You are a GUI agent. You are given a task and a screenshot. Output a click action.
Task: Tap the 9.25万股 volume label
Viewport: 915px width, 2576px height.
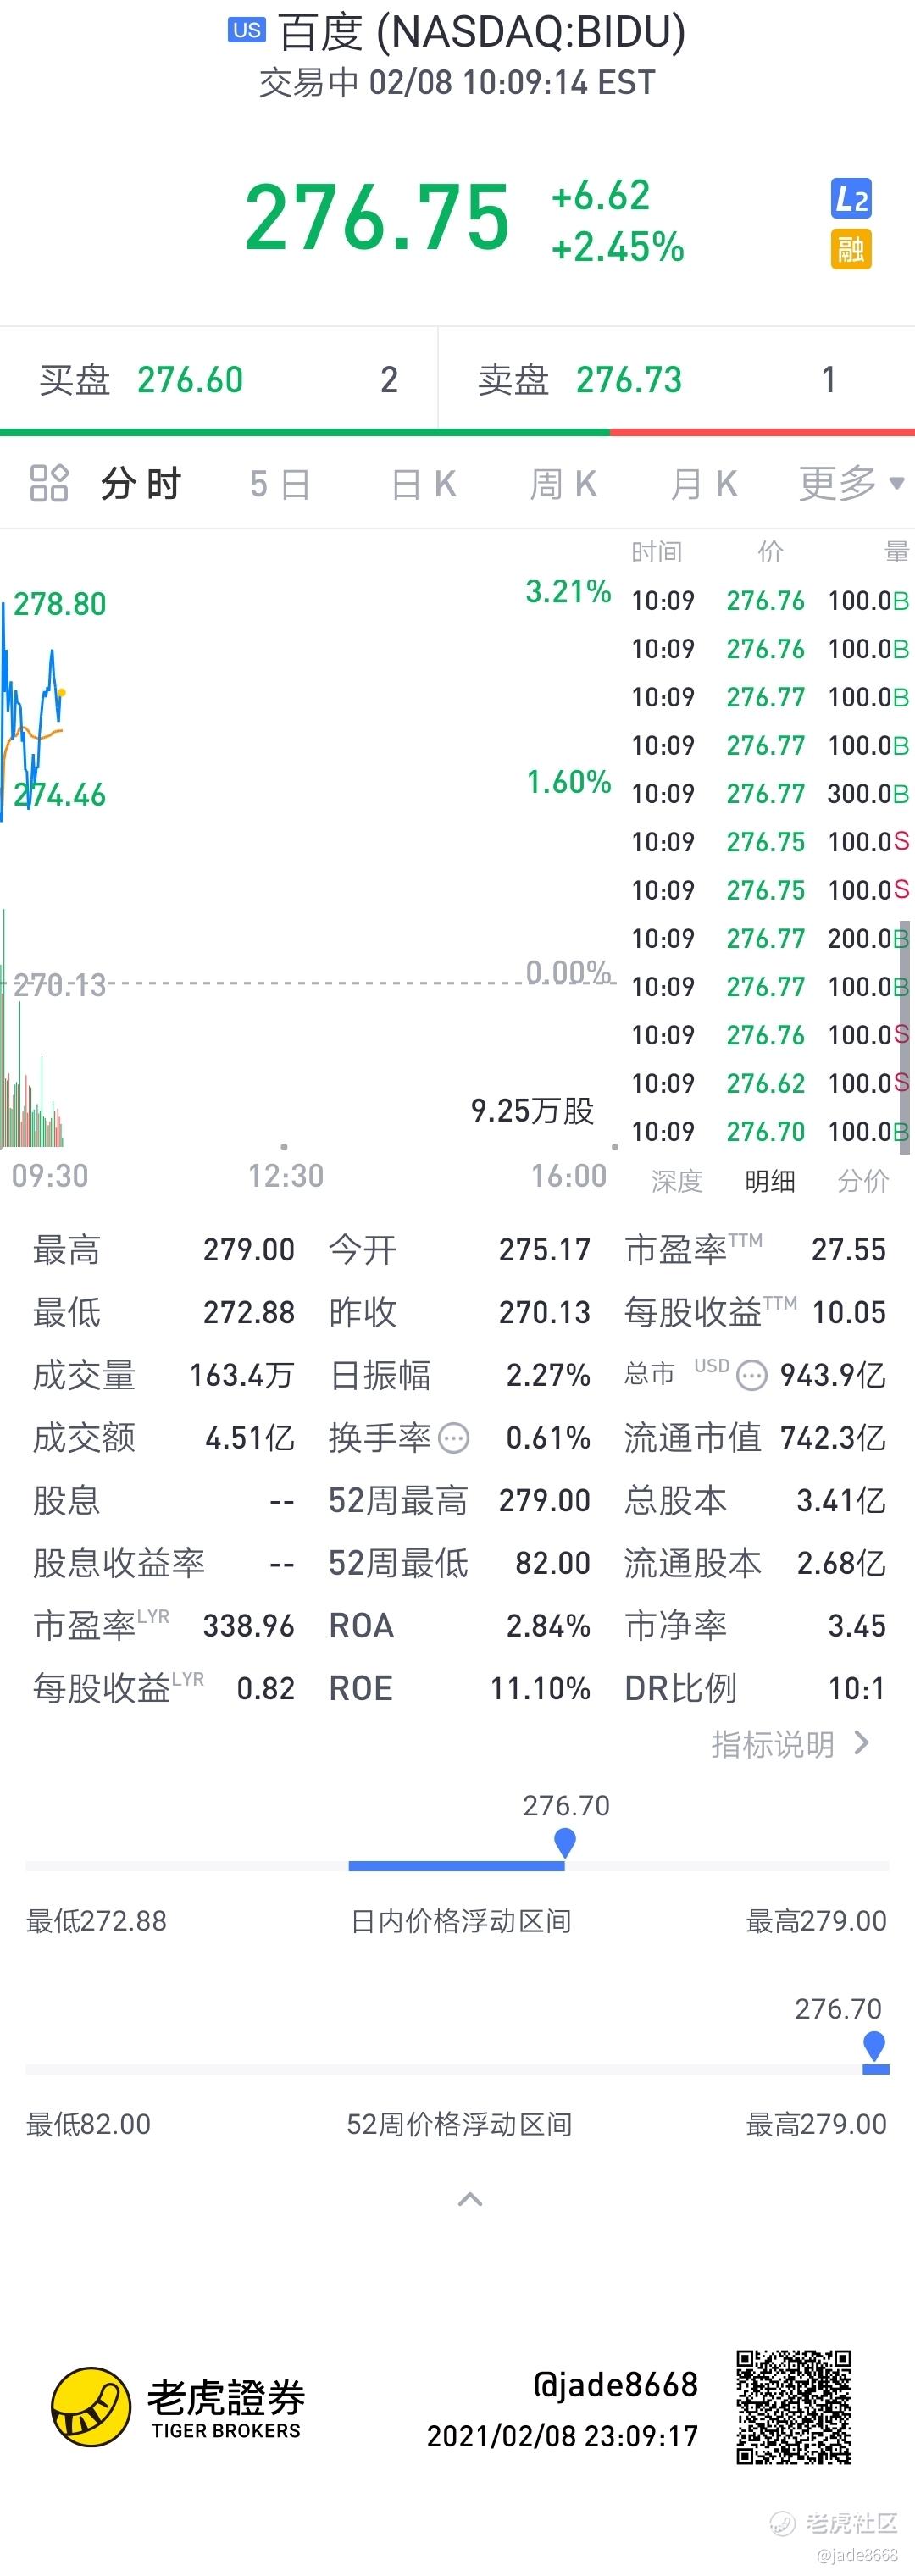532,1110
